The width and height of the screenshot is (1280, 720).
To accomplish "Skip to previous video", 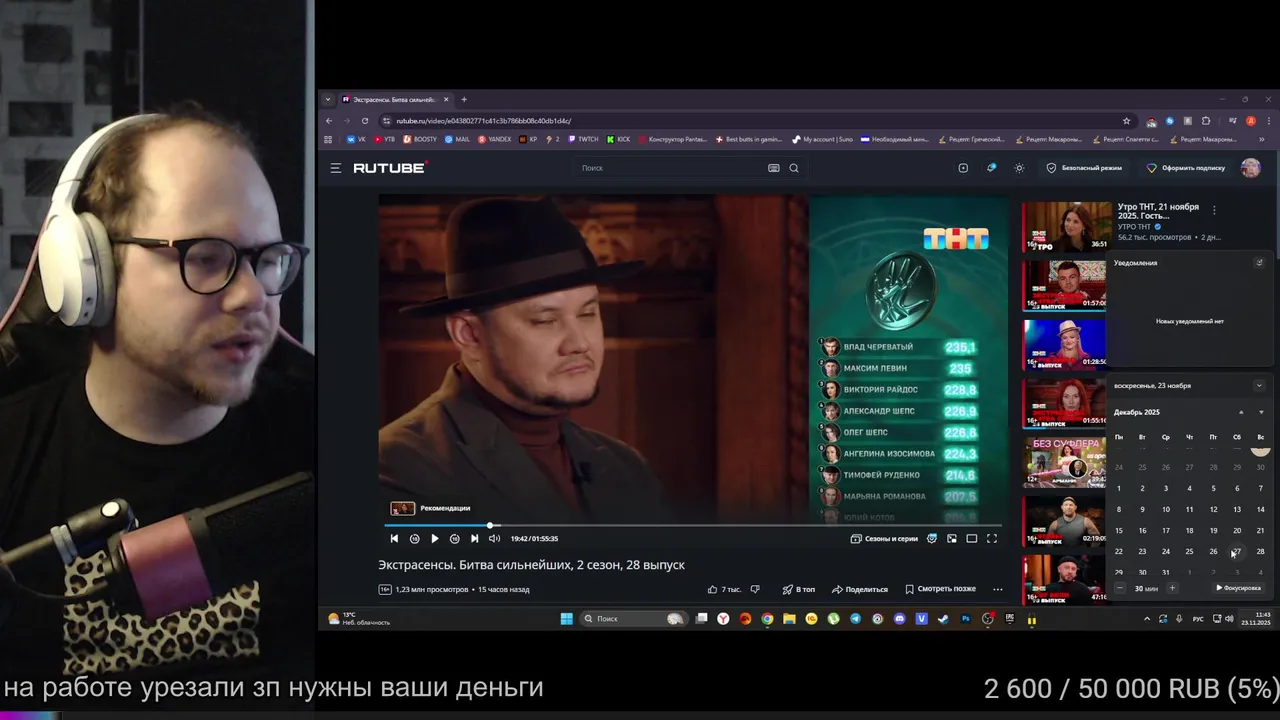I will point(394,539).
